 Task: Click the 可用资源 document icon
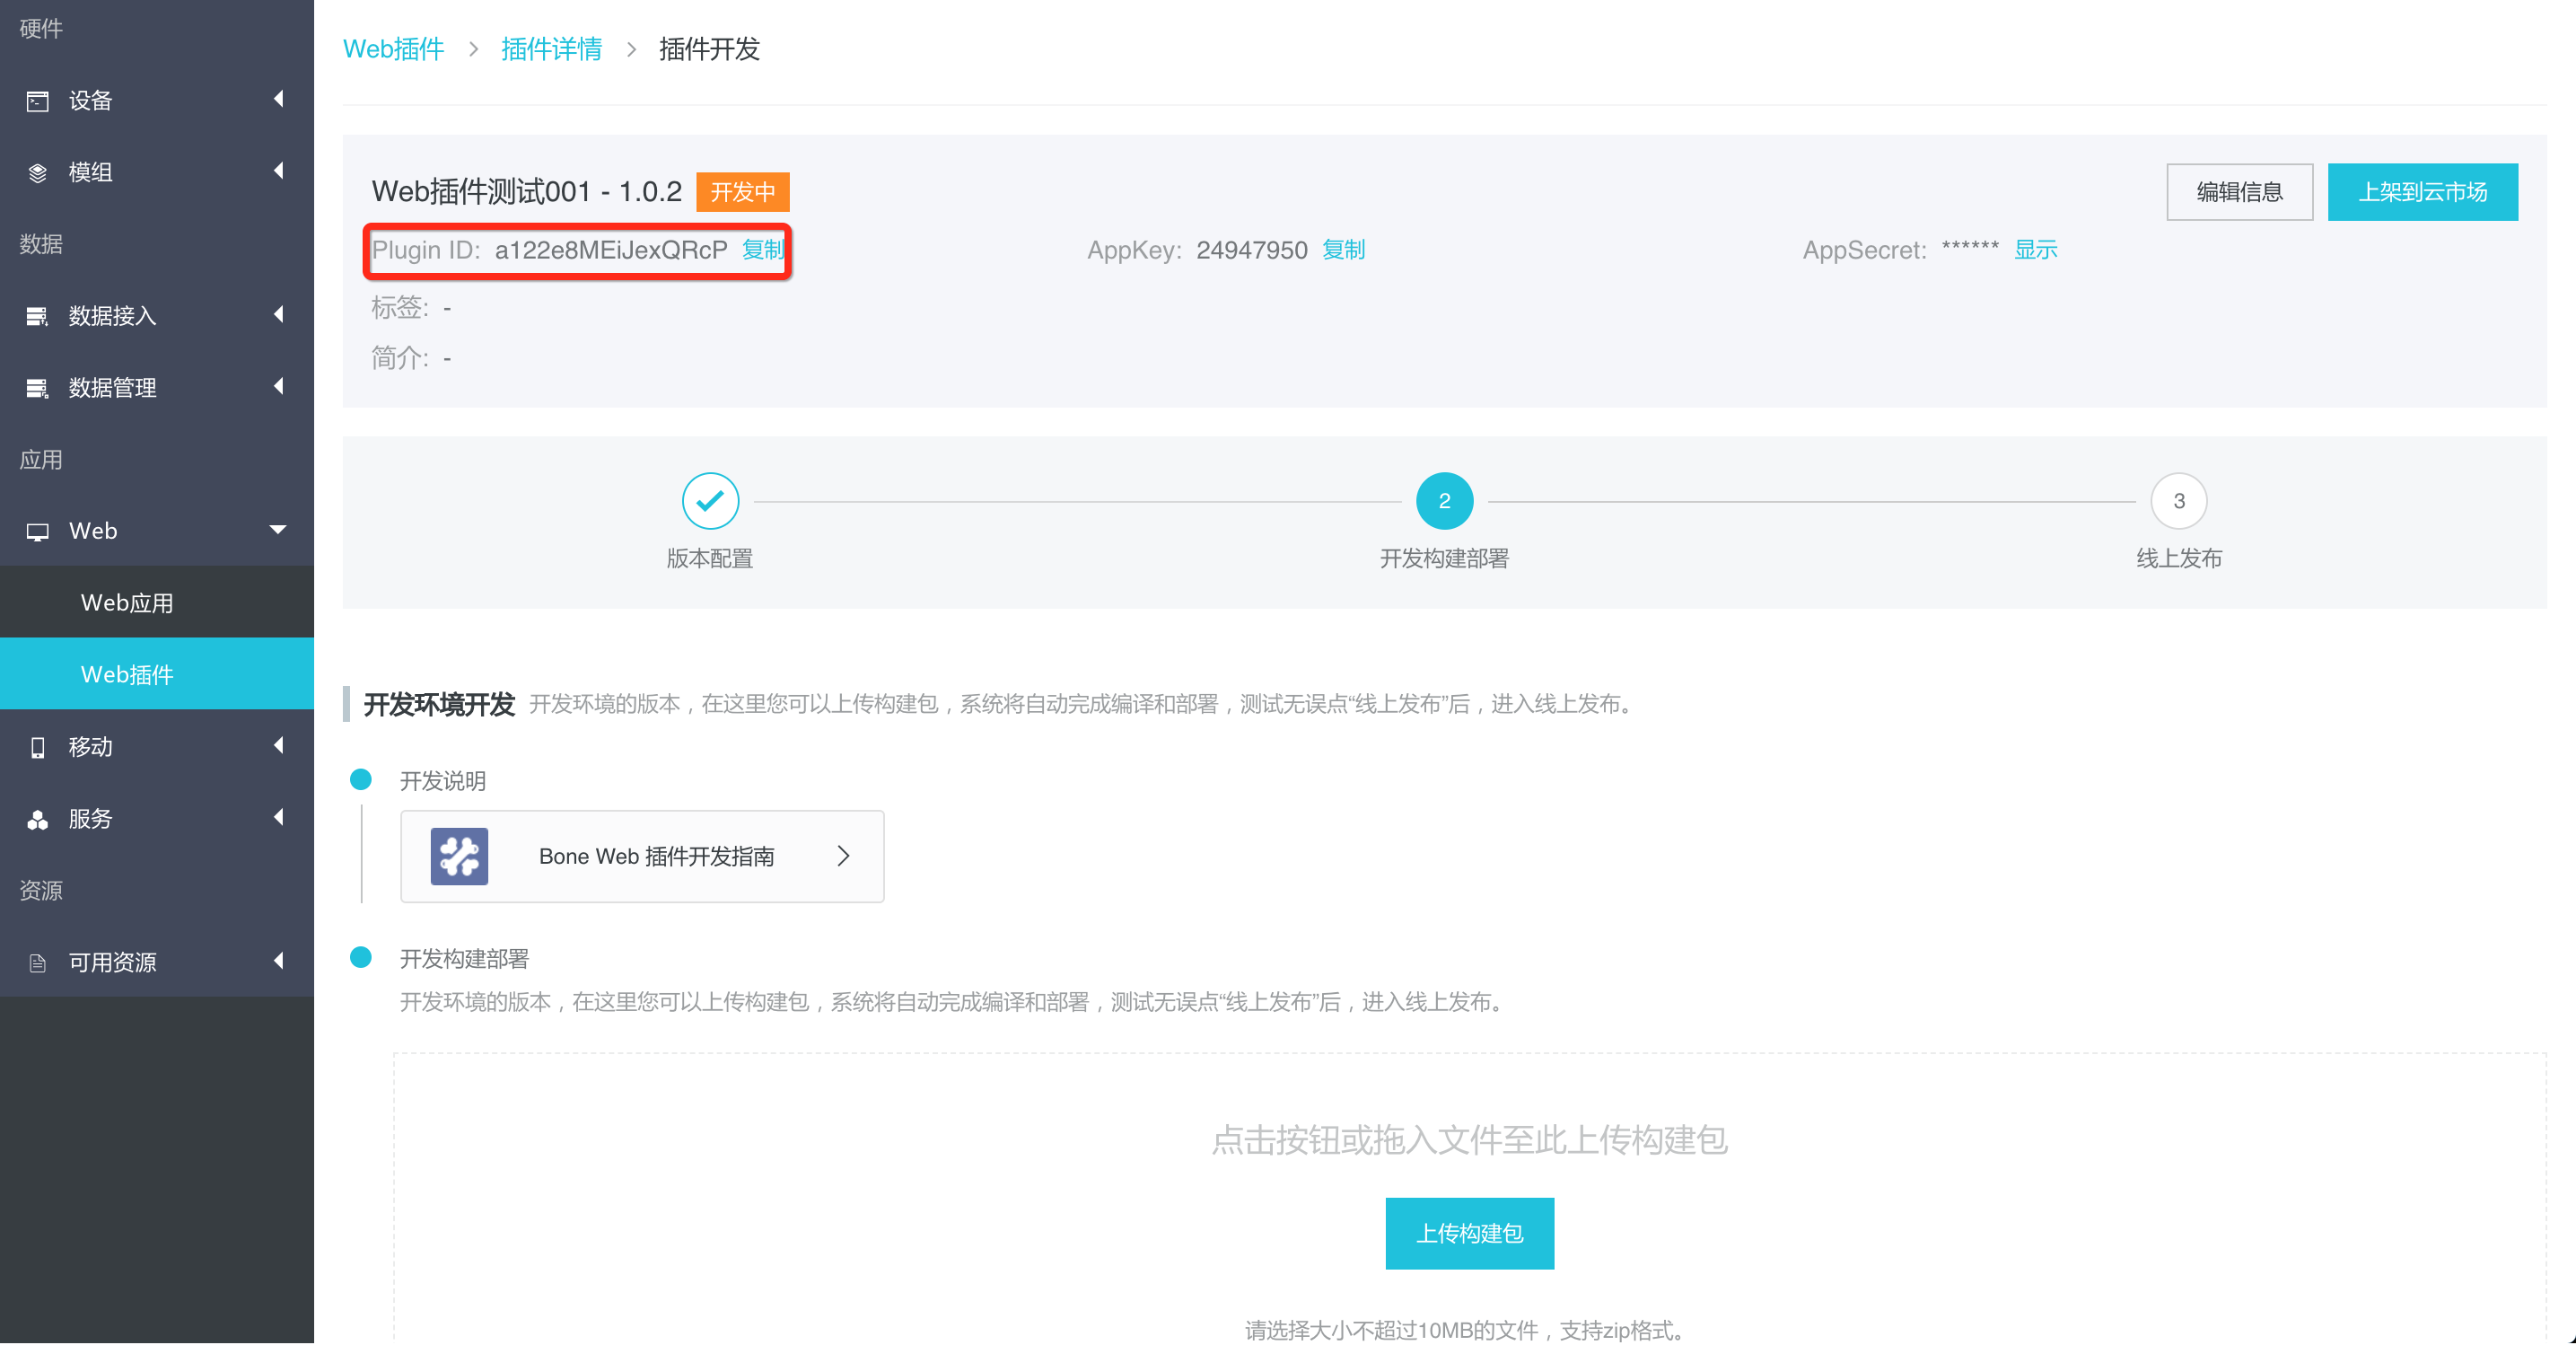click(x=37, y=963)
